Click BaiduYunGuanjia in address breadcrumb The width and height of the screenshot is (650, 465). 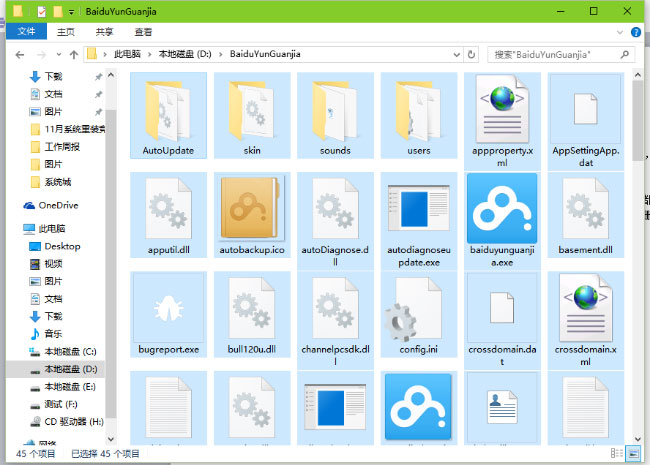(265, 54)
